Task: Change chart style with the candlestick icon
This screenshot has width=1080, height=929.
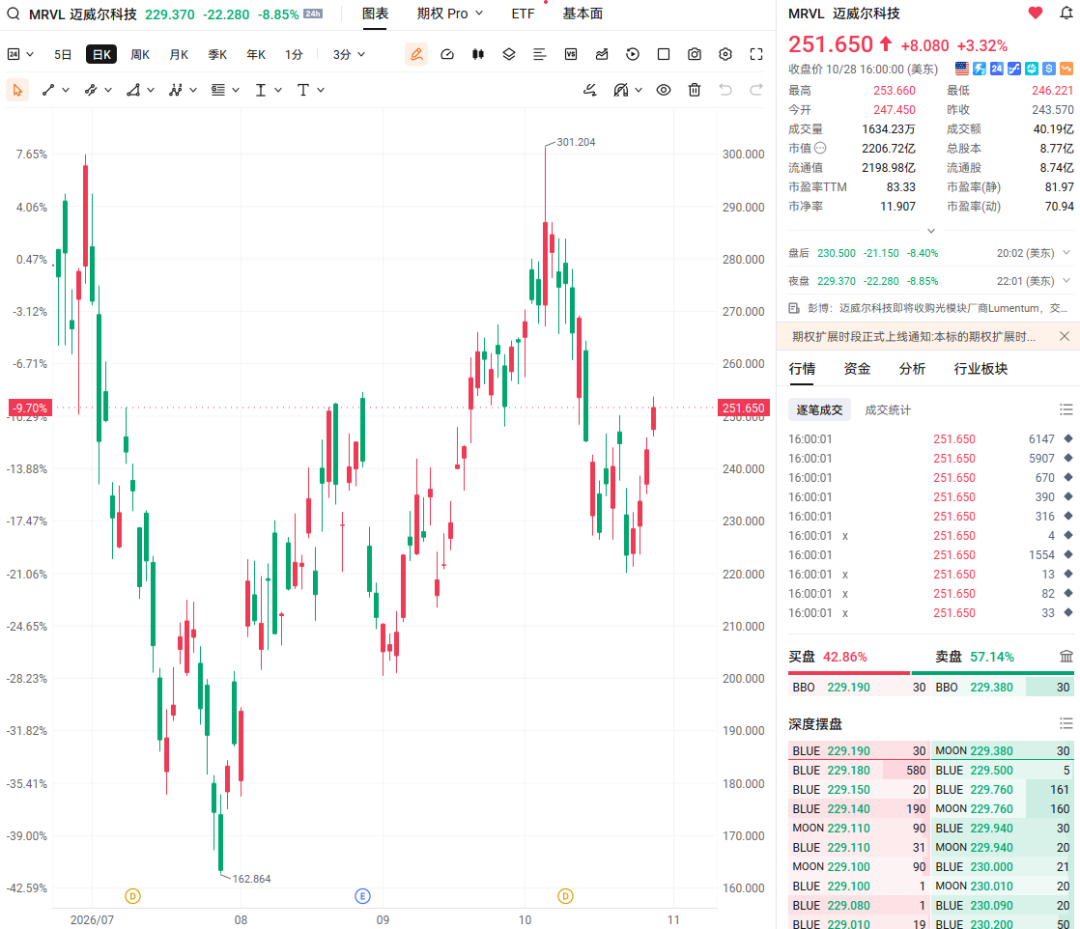Action: coord(478,54)
